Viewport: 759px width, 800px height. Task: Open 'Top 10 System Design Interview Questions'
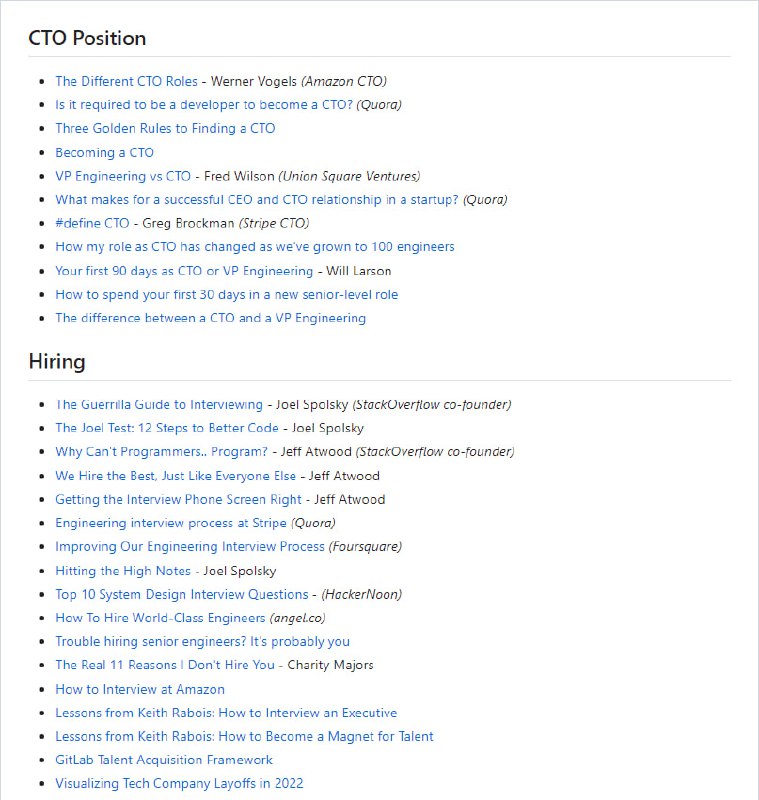tap(181, 594)
